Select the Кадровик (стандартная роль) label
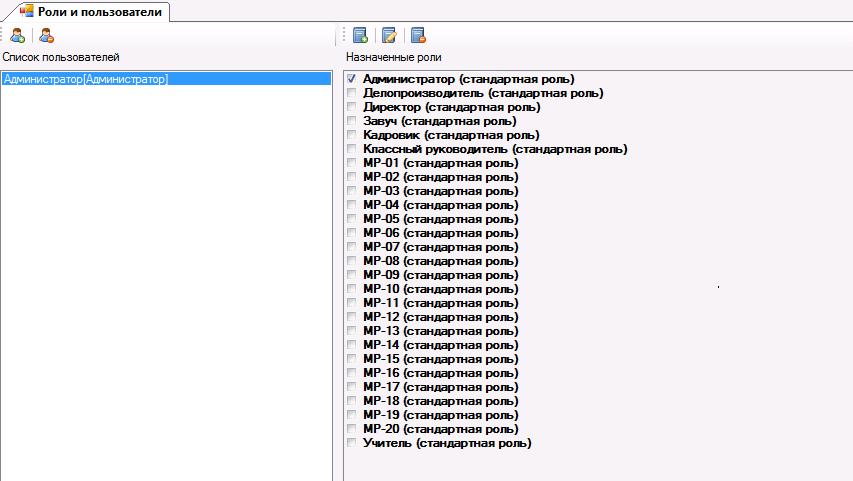The image size is (853, 481). (451, 135)
